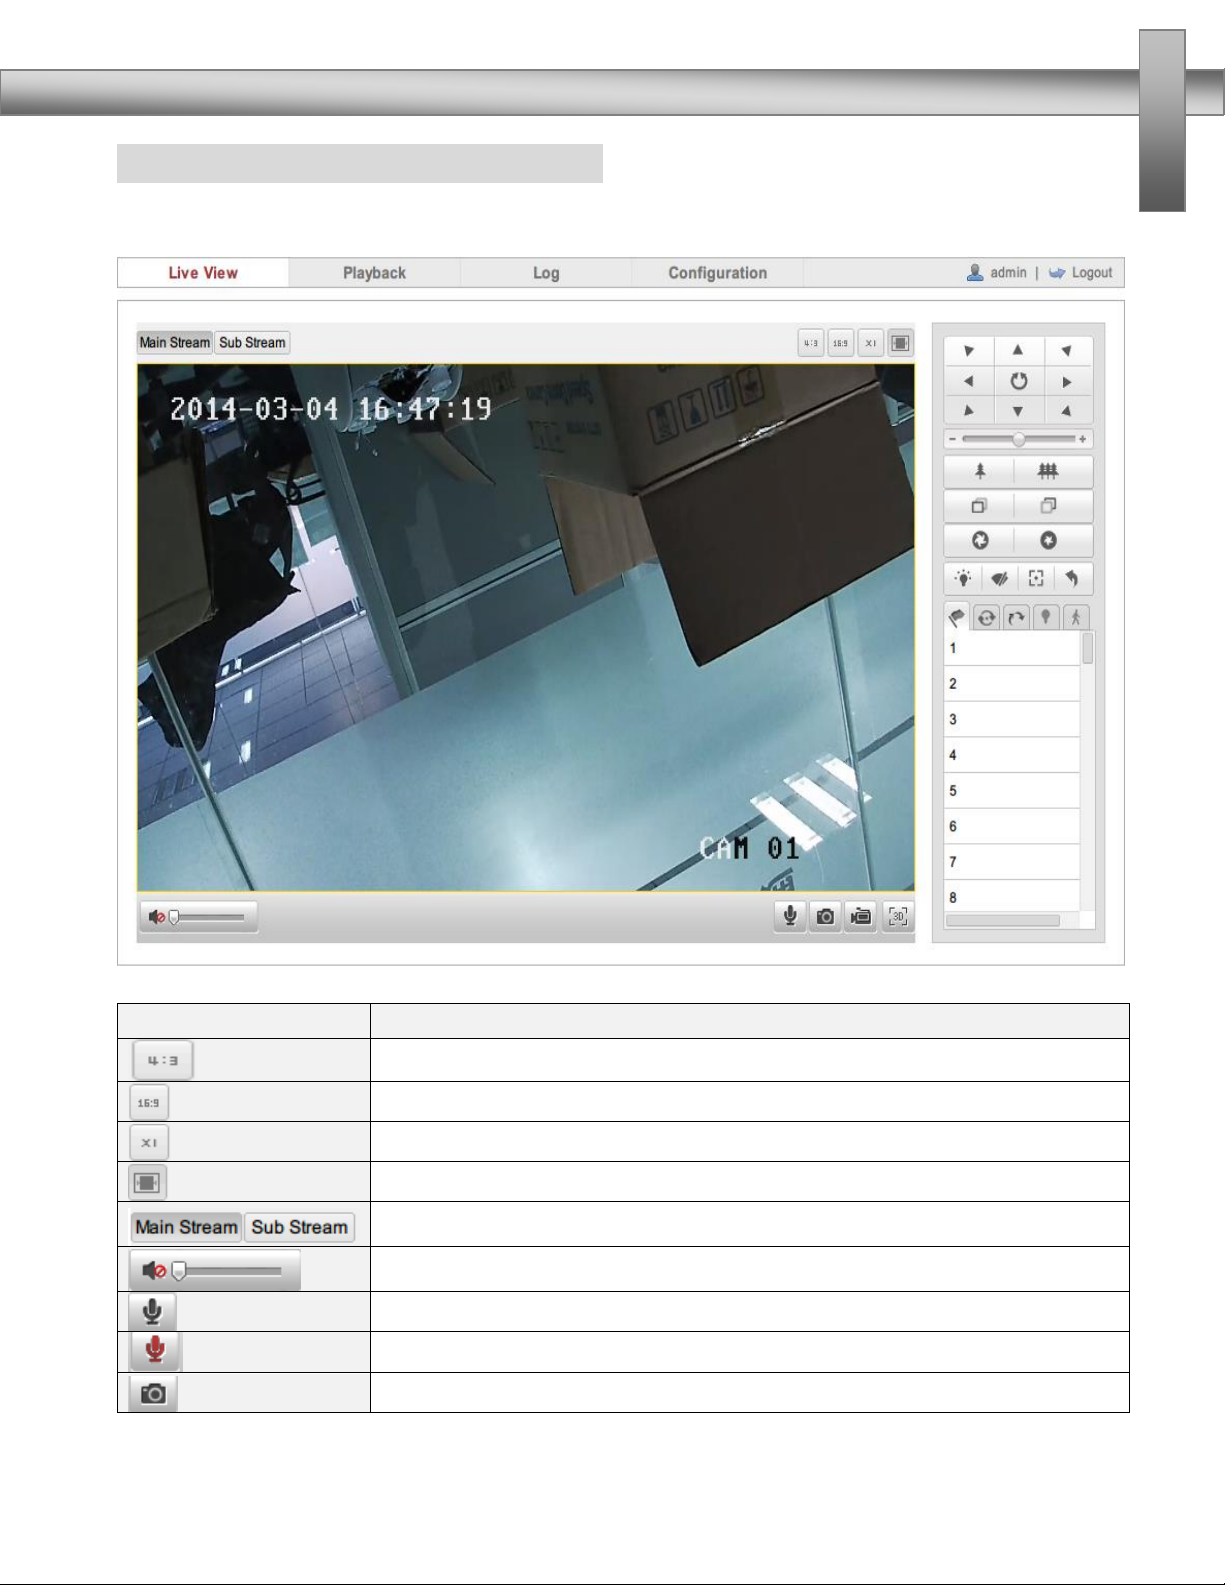Select preset 8 in the list
Image resolution: width=1225 pixels, height=1585 pixels.
[1012, 897]
